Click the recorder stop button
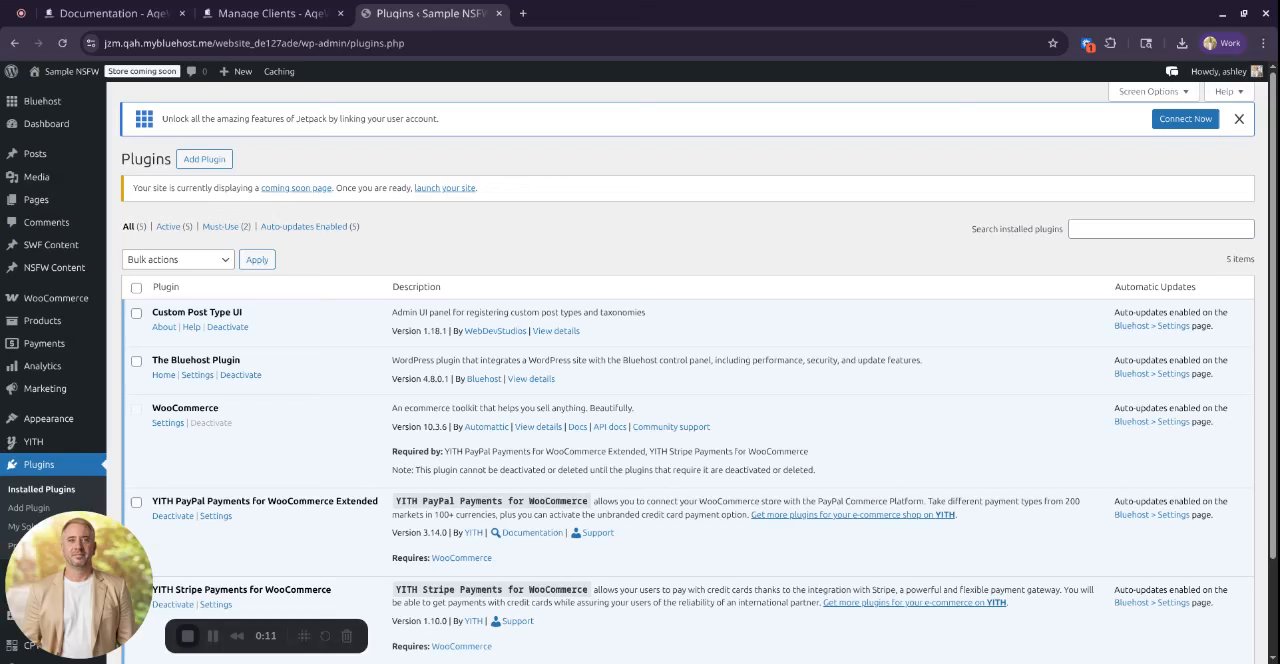The height and width of the screenshot is (664, 1280). (x=187, y=636)
